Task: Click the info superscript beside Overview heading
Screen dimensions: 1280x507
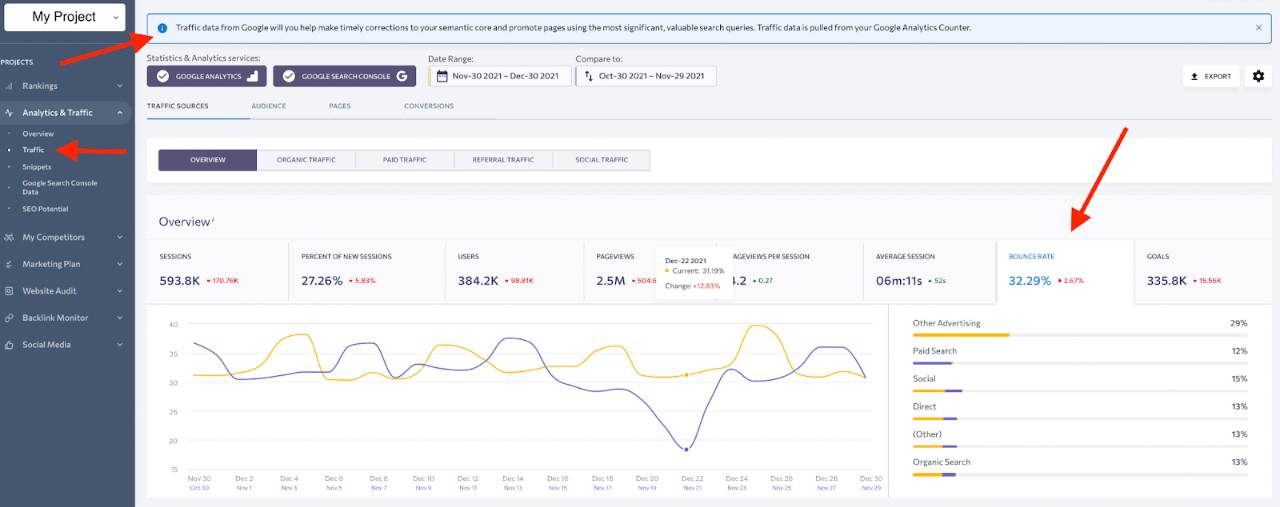Action: point(213,219)
